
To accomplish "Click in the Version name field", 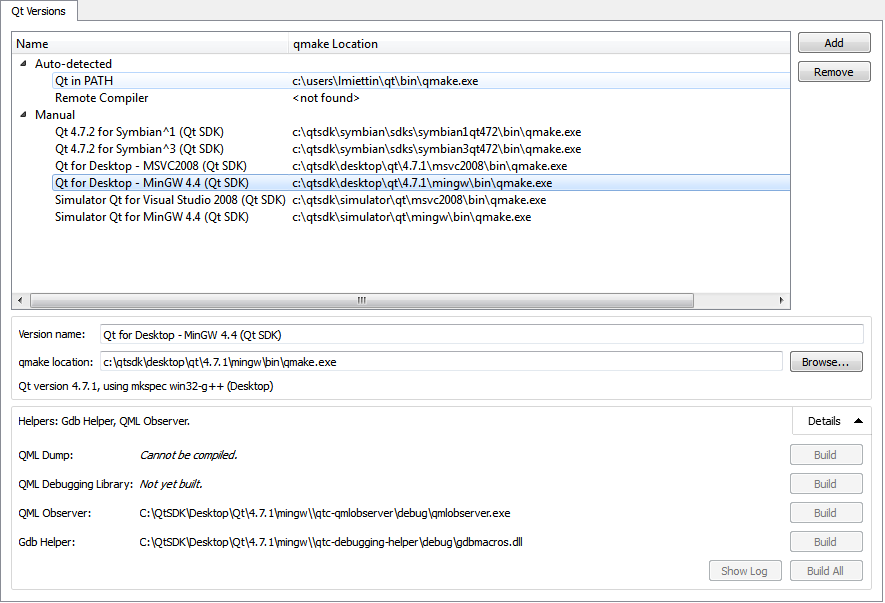I will click(x=481, y=334).
